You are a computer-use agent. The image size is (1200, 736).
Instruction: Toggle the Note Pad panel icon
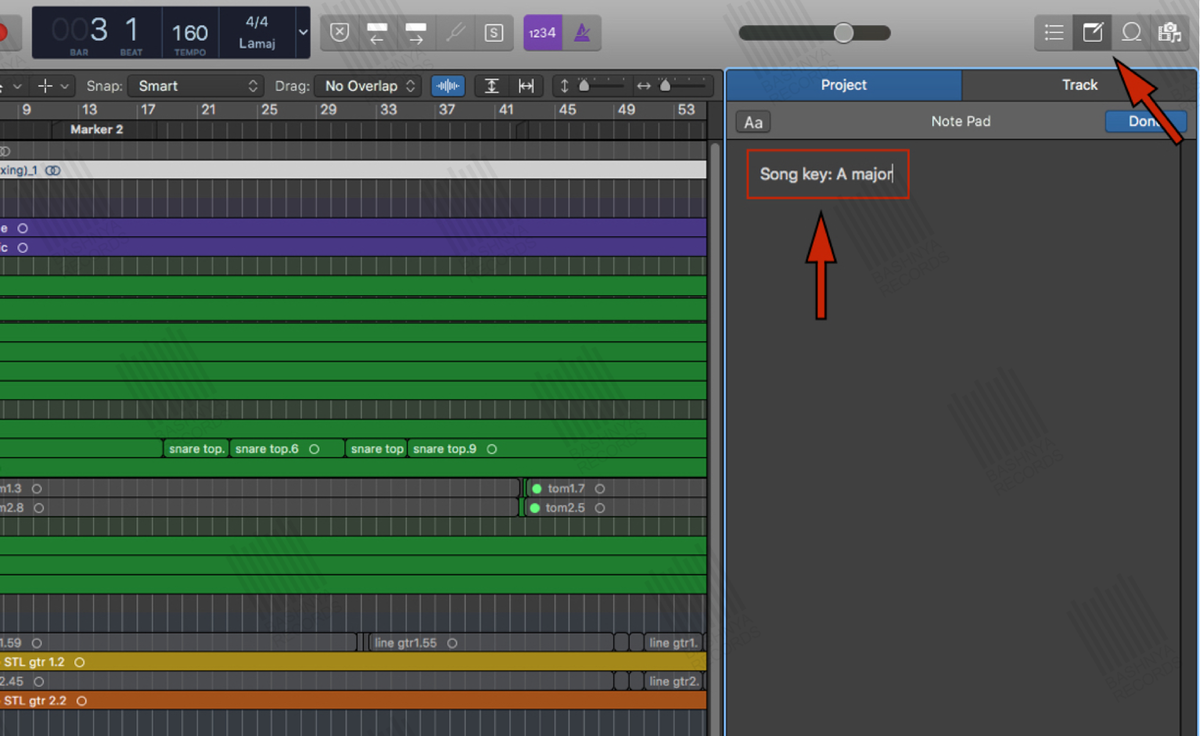[x=1092, y=33]
